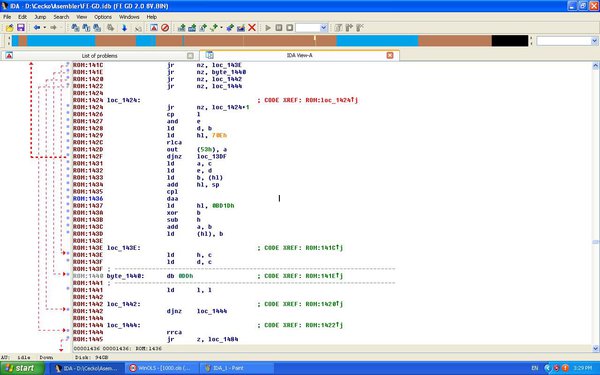Click the second green arrow open-window icon
Viewport: 600px width, 375px height.
point(192,28)
